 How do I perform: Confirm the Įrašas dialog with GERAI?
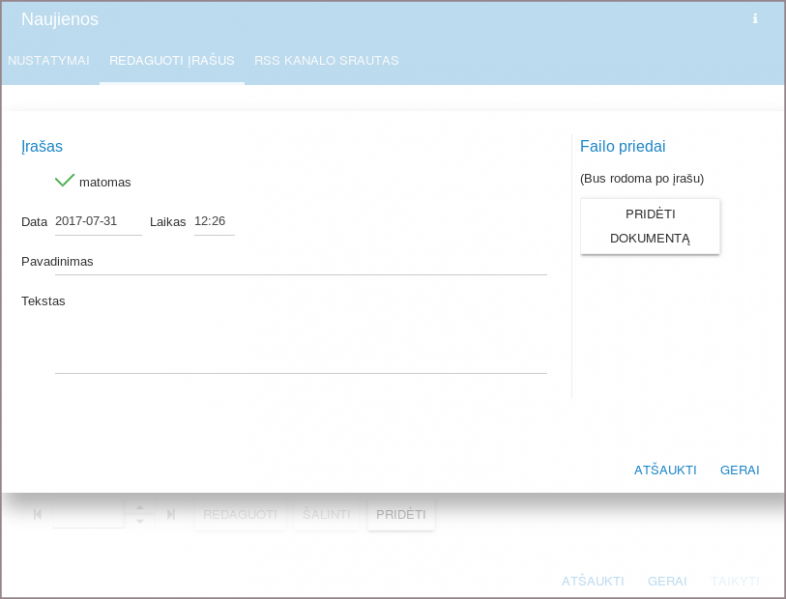tap(739, 470)
